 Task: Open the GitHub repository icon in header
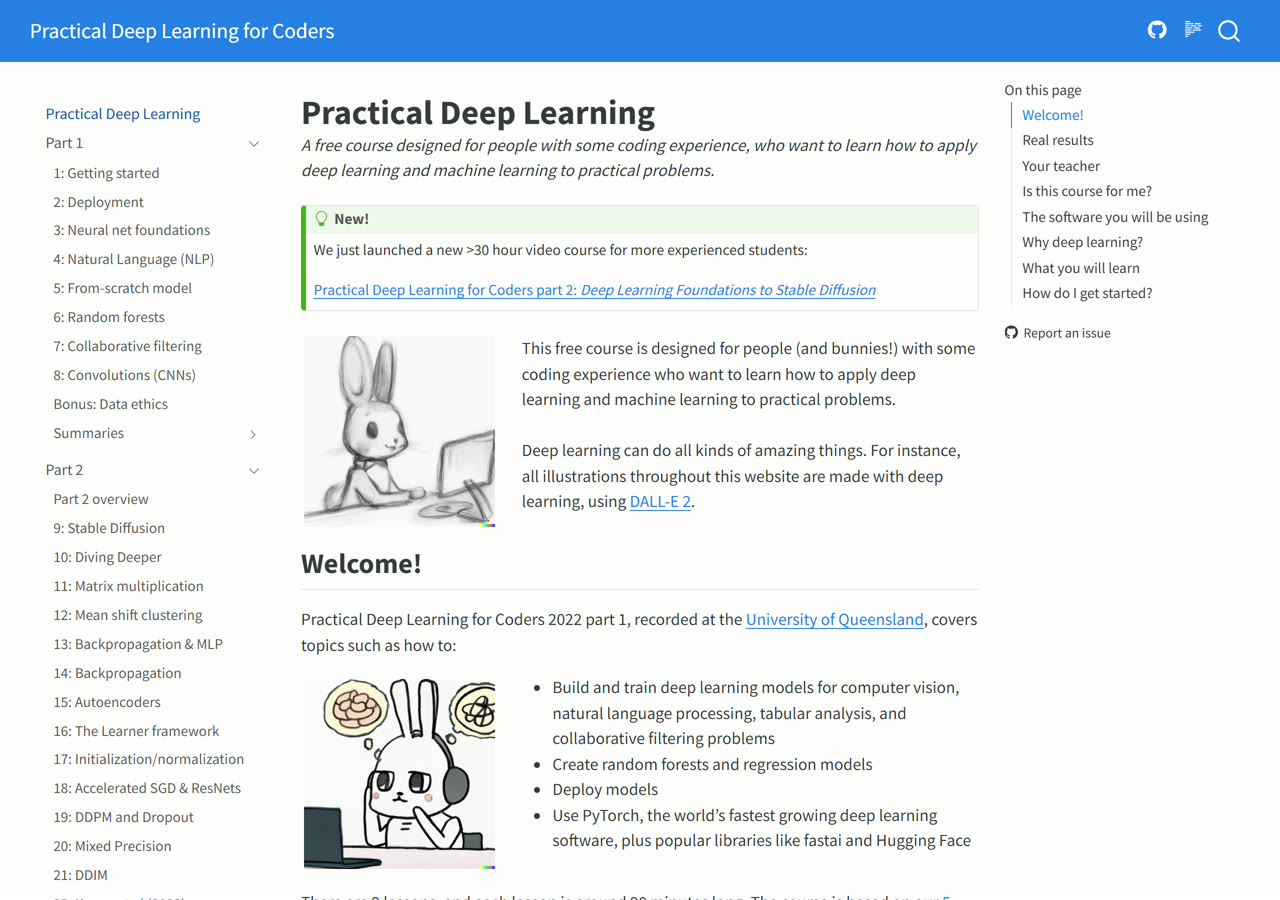pos(1157,30)
